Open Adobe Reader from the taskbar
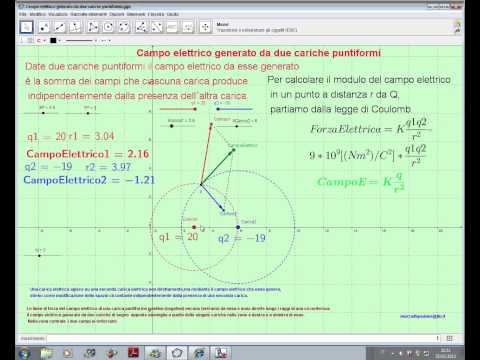This screenshot has height=360, width=480. (134, 353)
